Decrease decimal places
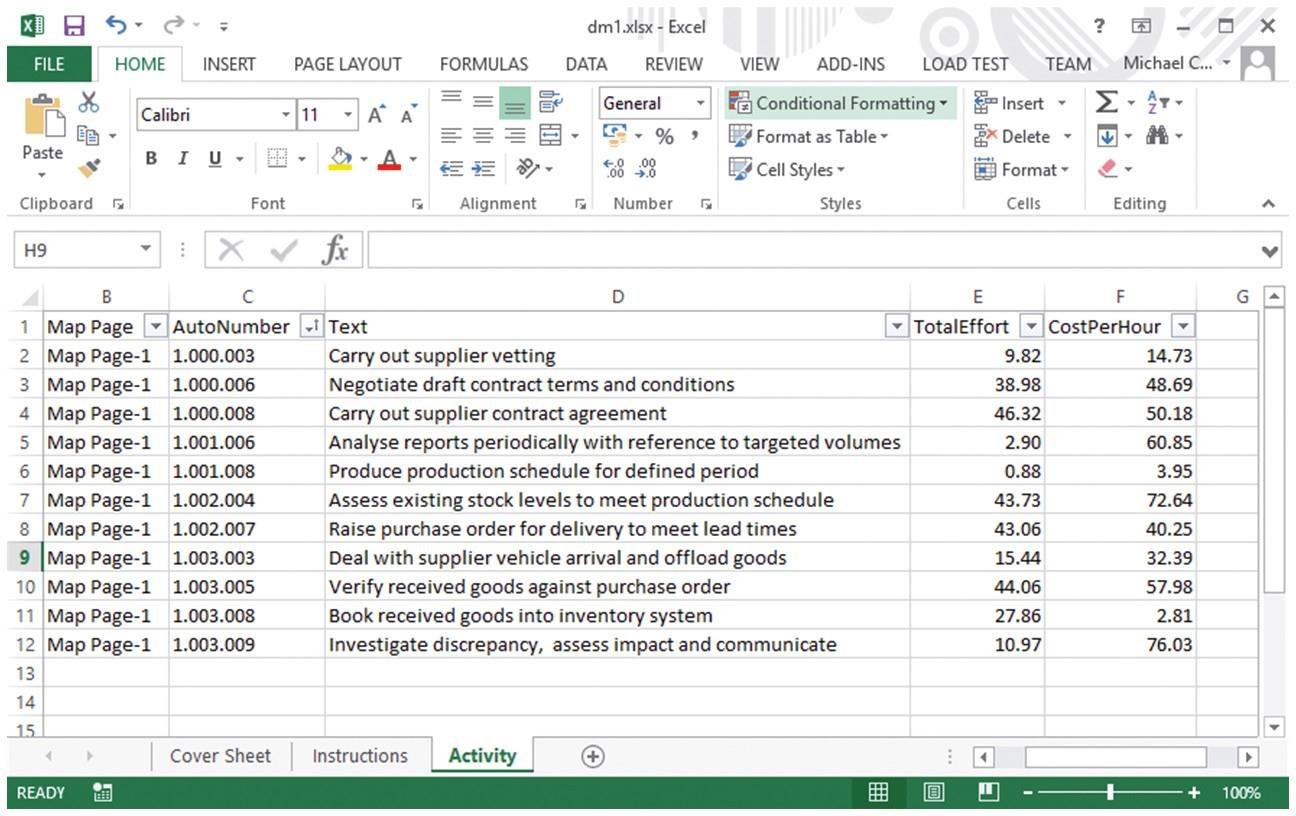Screen dimensions: 1296x816 (x=646, y=169)
